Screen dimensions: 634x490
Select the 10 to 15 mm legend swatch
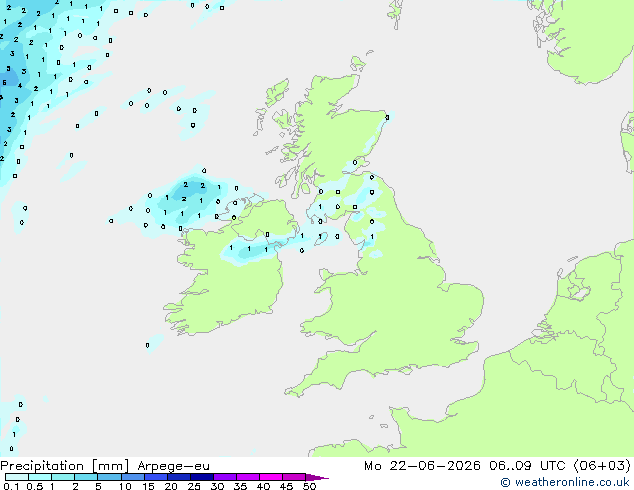[132, 477]
